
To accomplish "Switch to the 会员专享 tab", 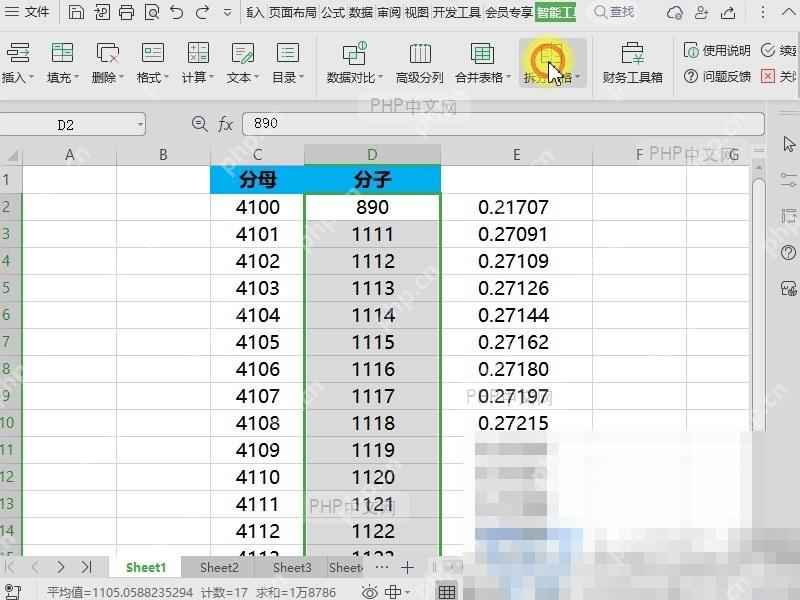I will [x=509, y=12].
